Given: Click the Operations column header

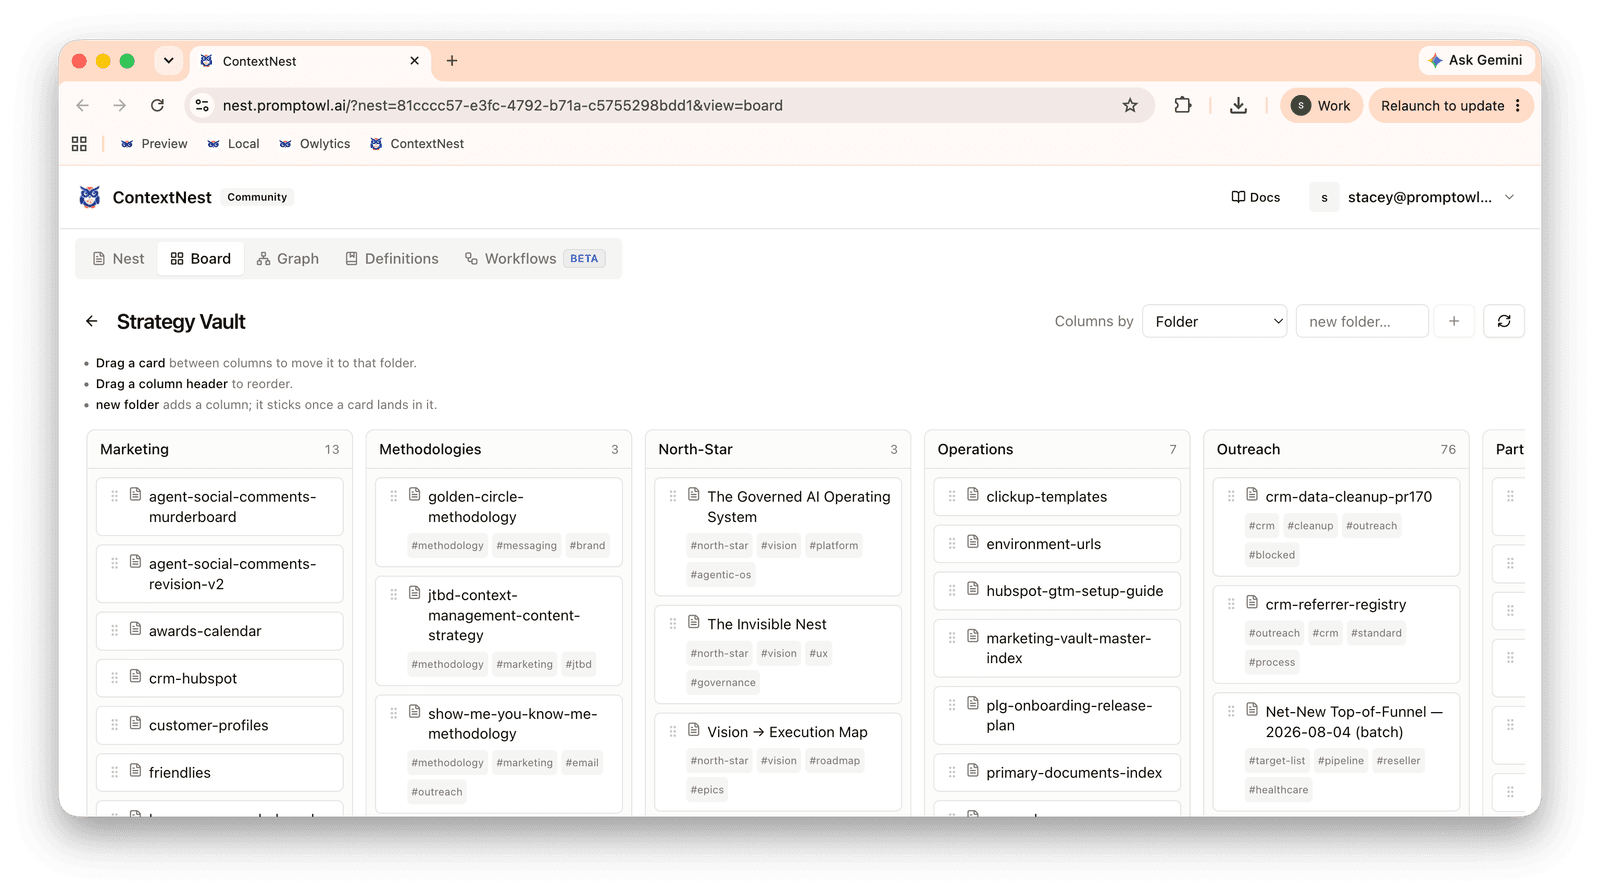Looking at the screenshot, I should [1057, 449].
